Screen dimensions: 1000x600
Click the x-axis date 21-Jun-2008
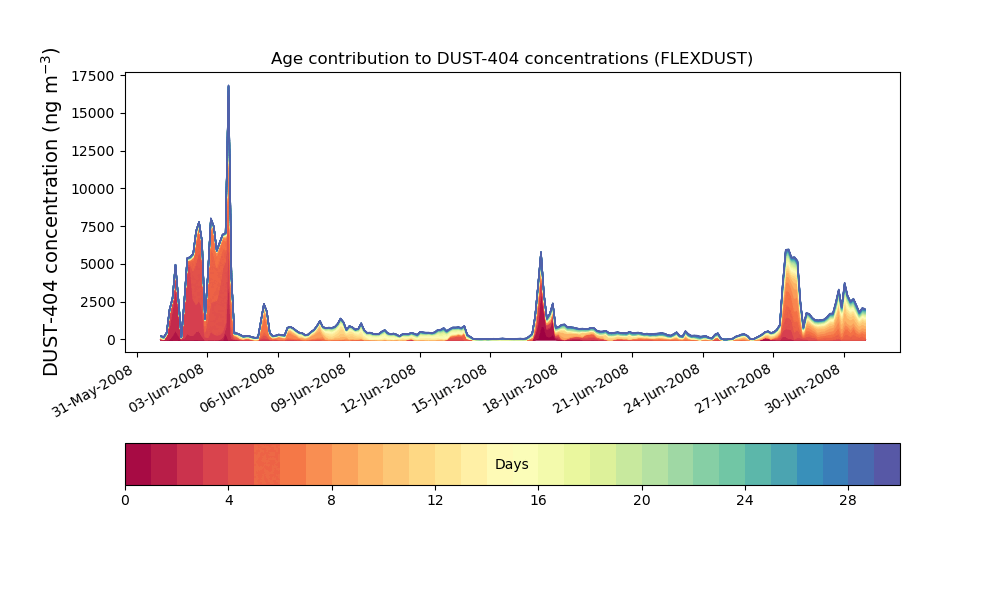pyautogui.click(x=592, y=388)
